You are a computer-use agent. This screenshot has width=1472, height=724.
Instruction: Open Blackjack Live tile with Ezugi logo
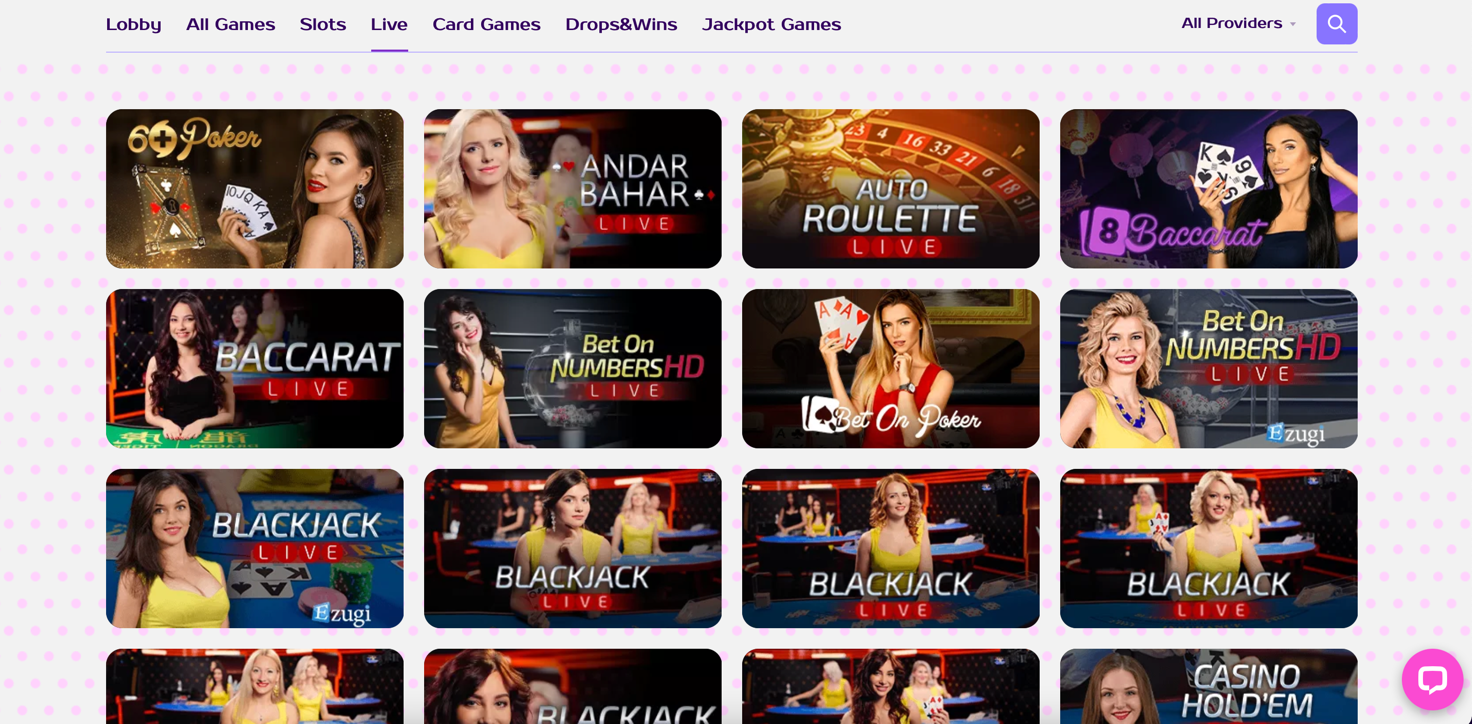click(x=255, y=549)
